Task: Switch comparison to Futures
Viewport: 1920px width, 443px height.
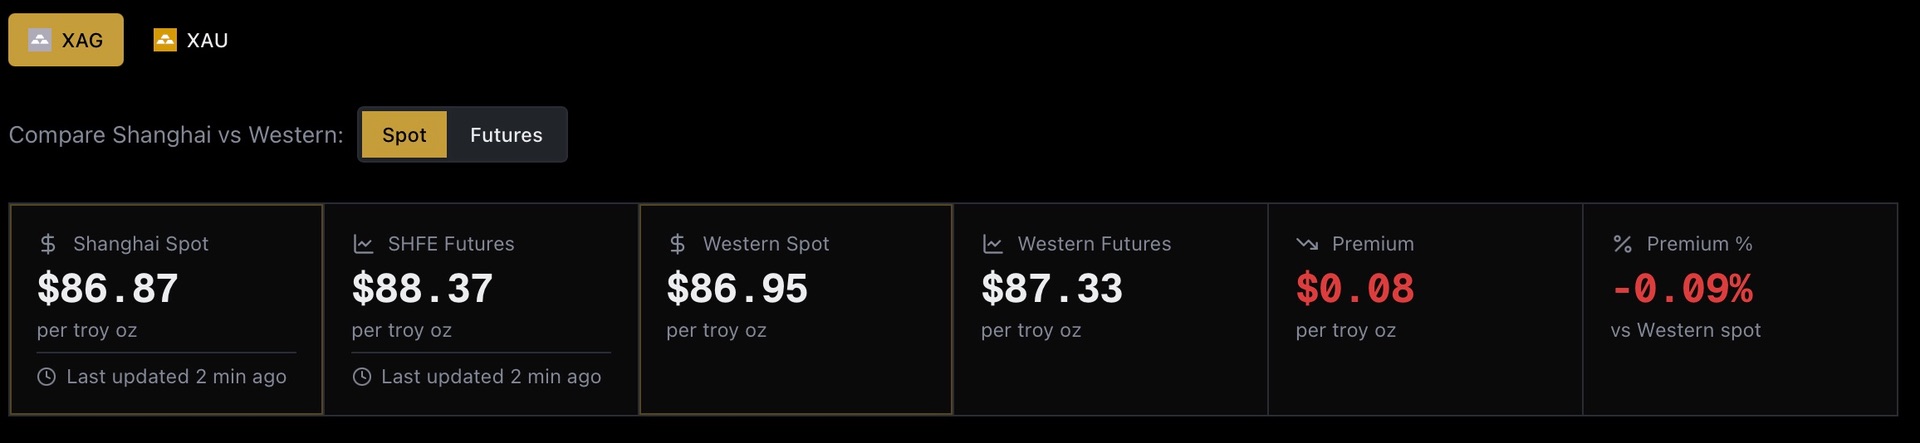Action: [x=506, y=135]
